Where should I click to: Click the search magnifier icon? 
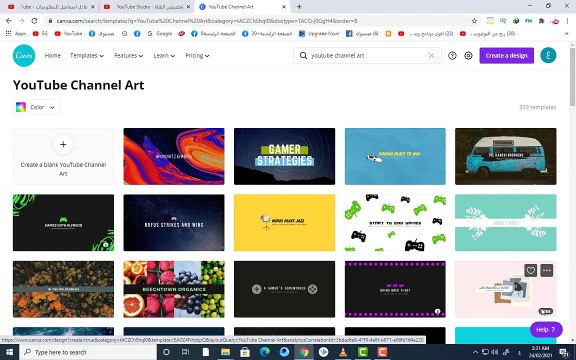pos(303,55)
